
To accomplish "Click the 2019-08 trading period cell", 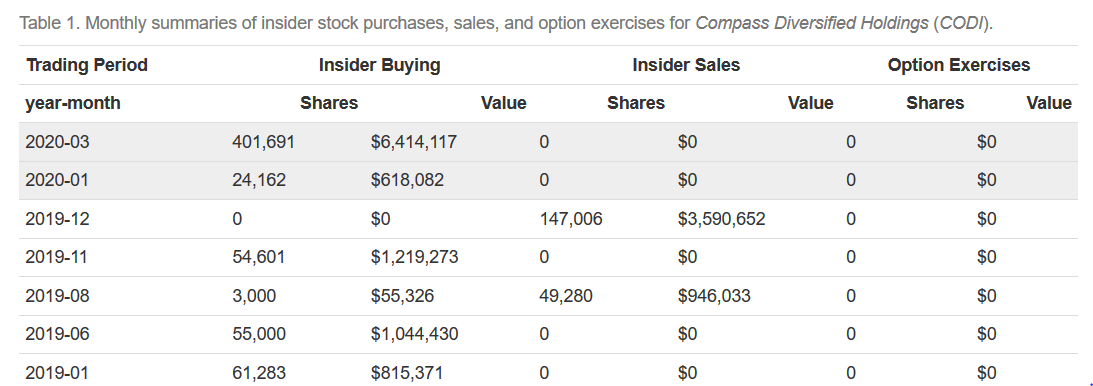I will point(57,296).
